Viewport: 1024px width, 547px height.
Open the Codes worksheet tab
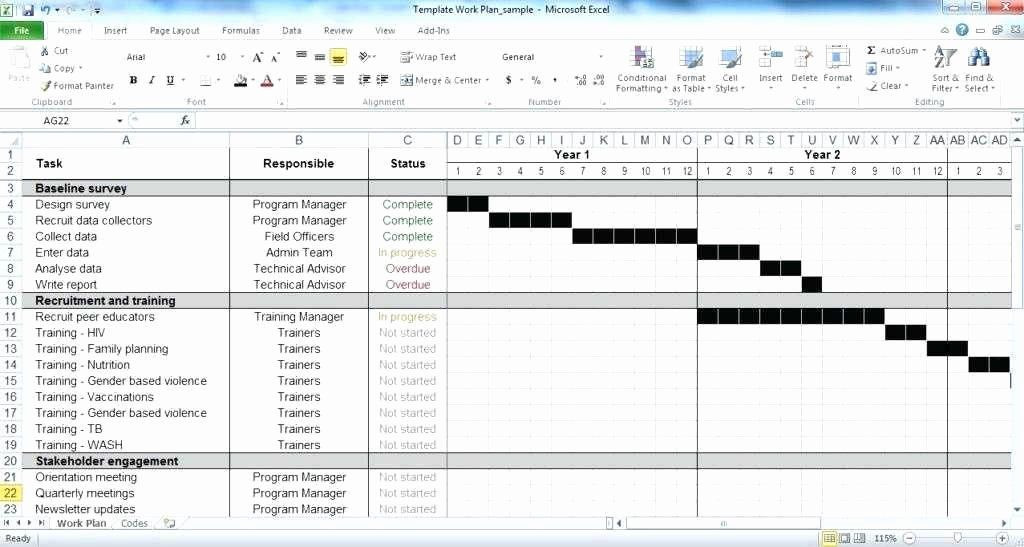point(135,524)
